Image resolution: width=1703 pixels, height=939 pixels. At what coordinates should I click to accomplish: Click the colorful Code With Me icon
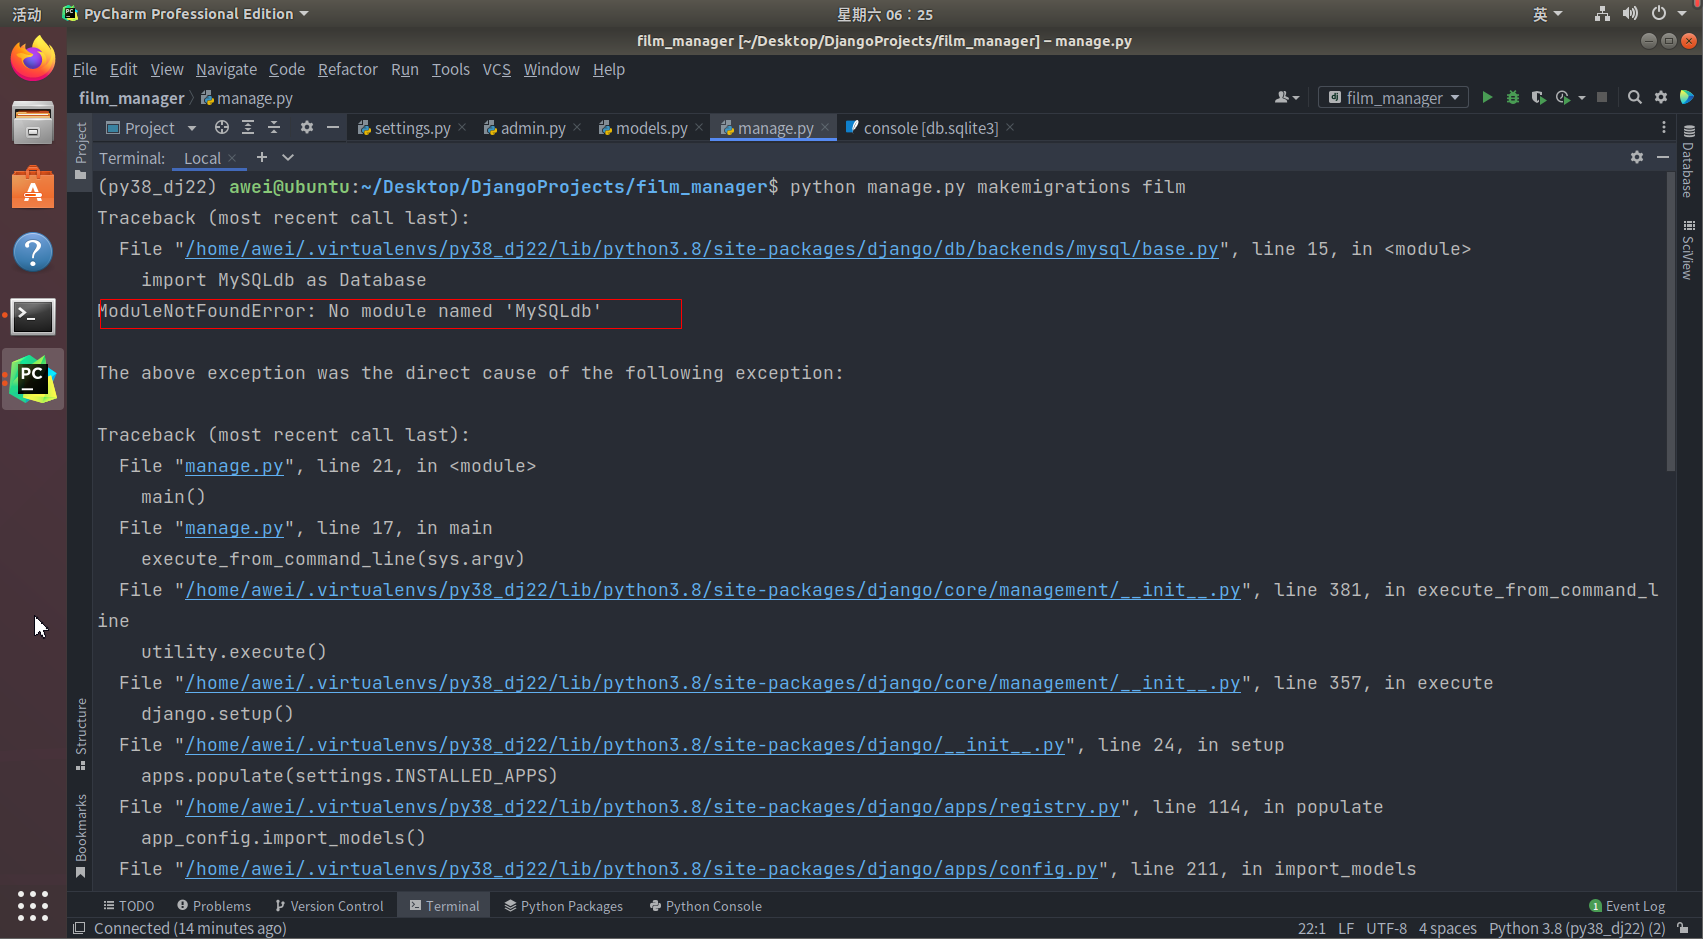coord(1687,97)
